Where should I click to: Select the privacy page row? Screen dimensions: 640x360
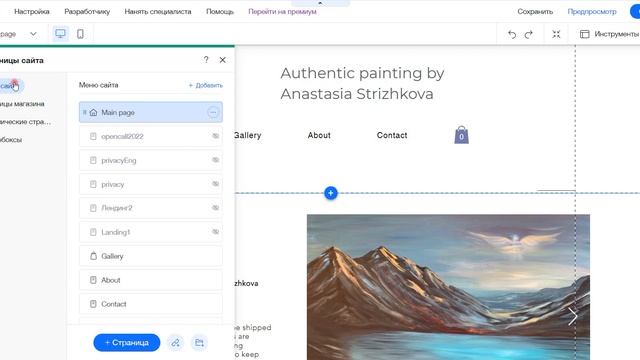click(151, 184)
